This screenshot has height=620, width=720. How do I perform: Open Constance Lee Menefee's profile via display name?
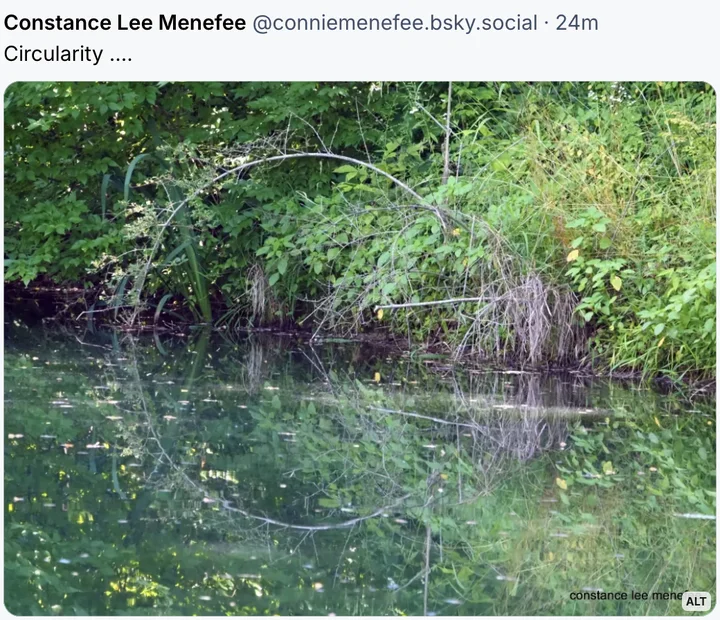(125, 22)
